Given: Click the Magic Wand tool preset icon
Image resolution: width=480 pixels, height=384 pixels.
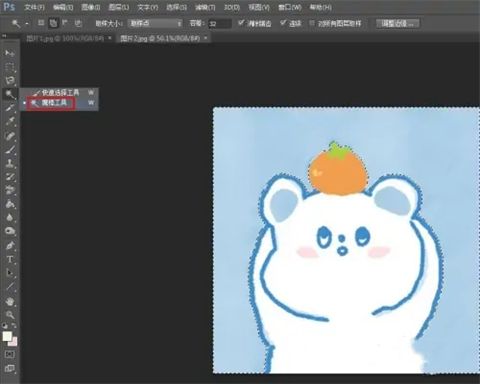Looking at the screenshot, I should (x=16, y=23).
